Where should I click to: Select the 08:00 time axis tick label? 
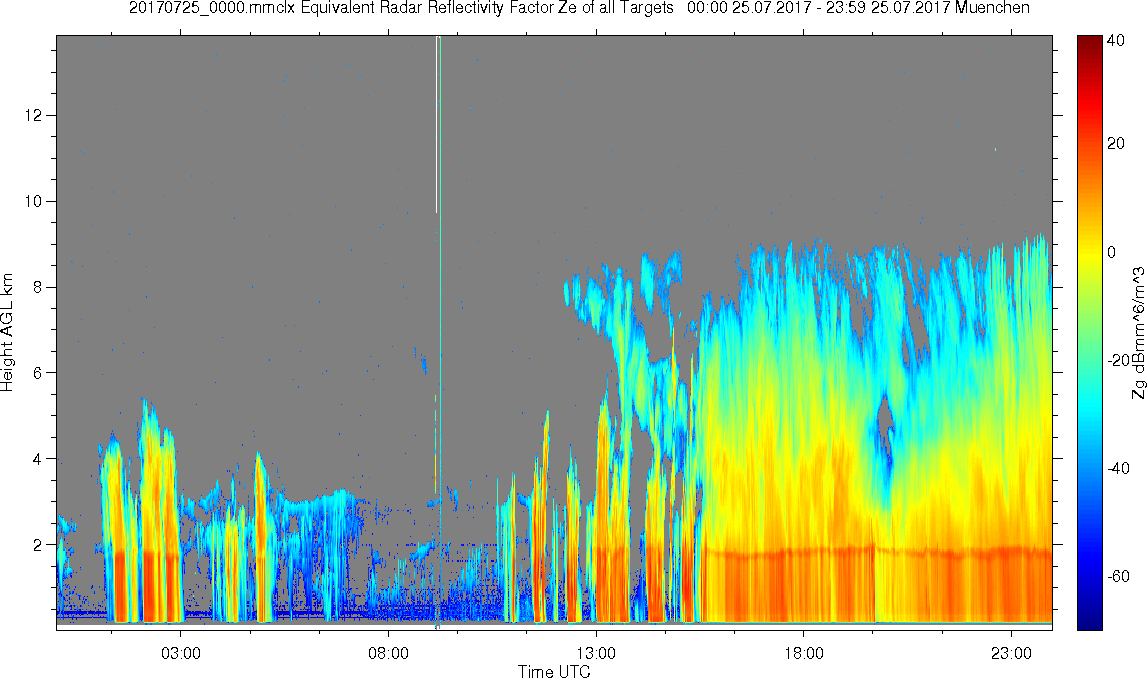[x=388, y=653]
